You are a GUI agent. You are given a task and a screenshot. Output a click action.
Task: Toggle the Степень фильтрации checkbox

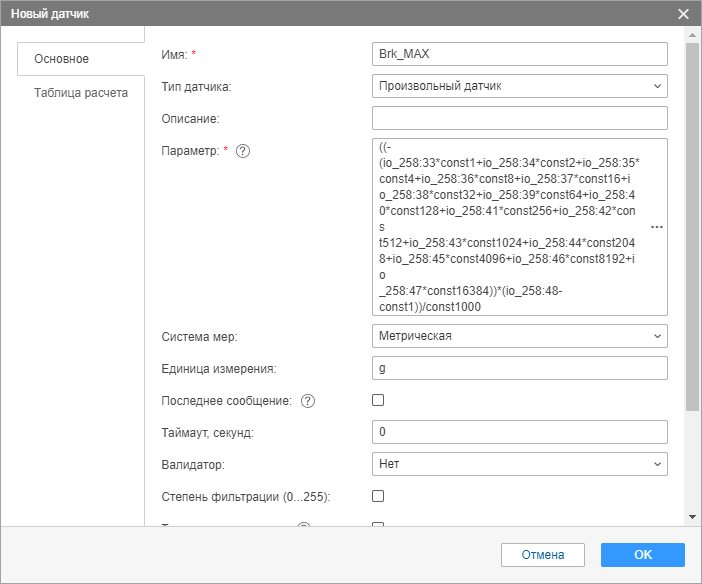click(378, 496)
